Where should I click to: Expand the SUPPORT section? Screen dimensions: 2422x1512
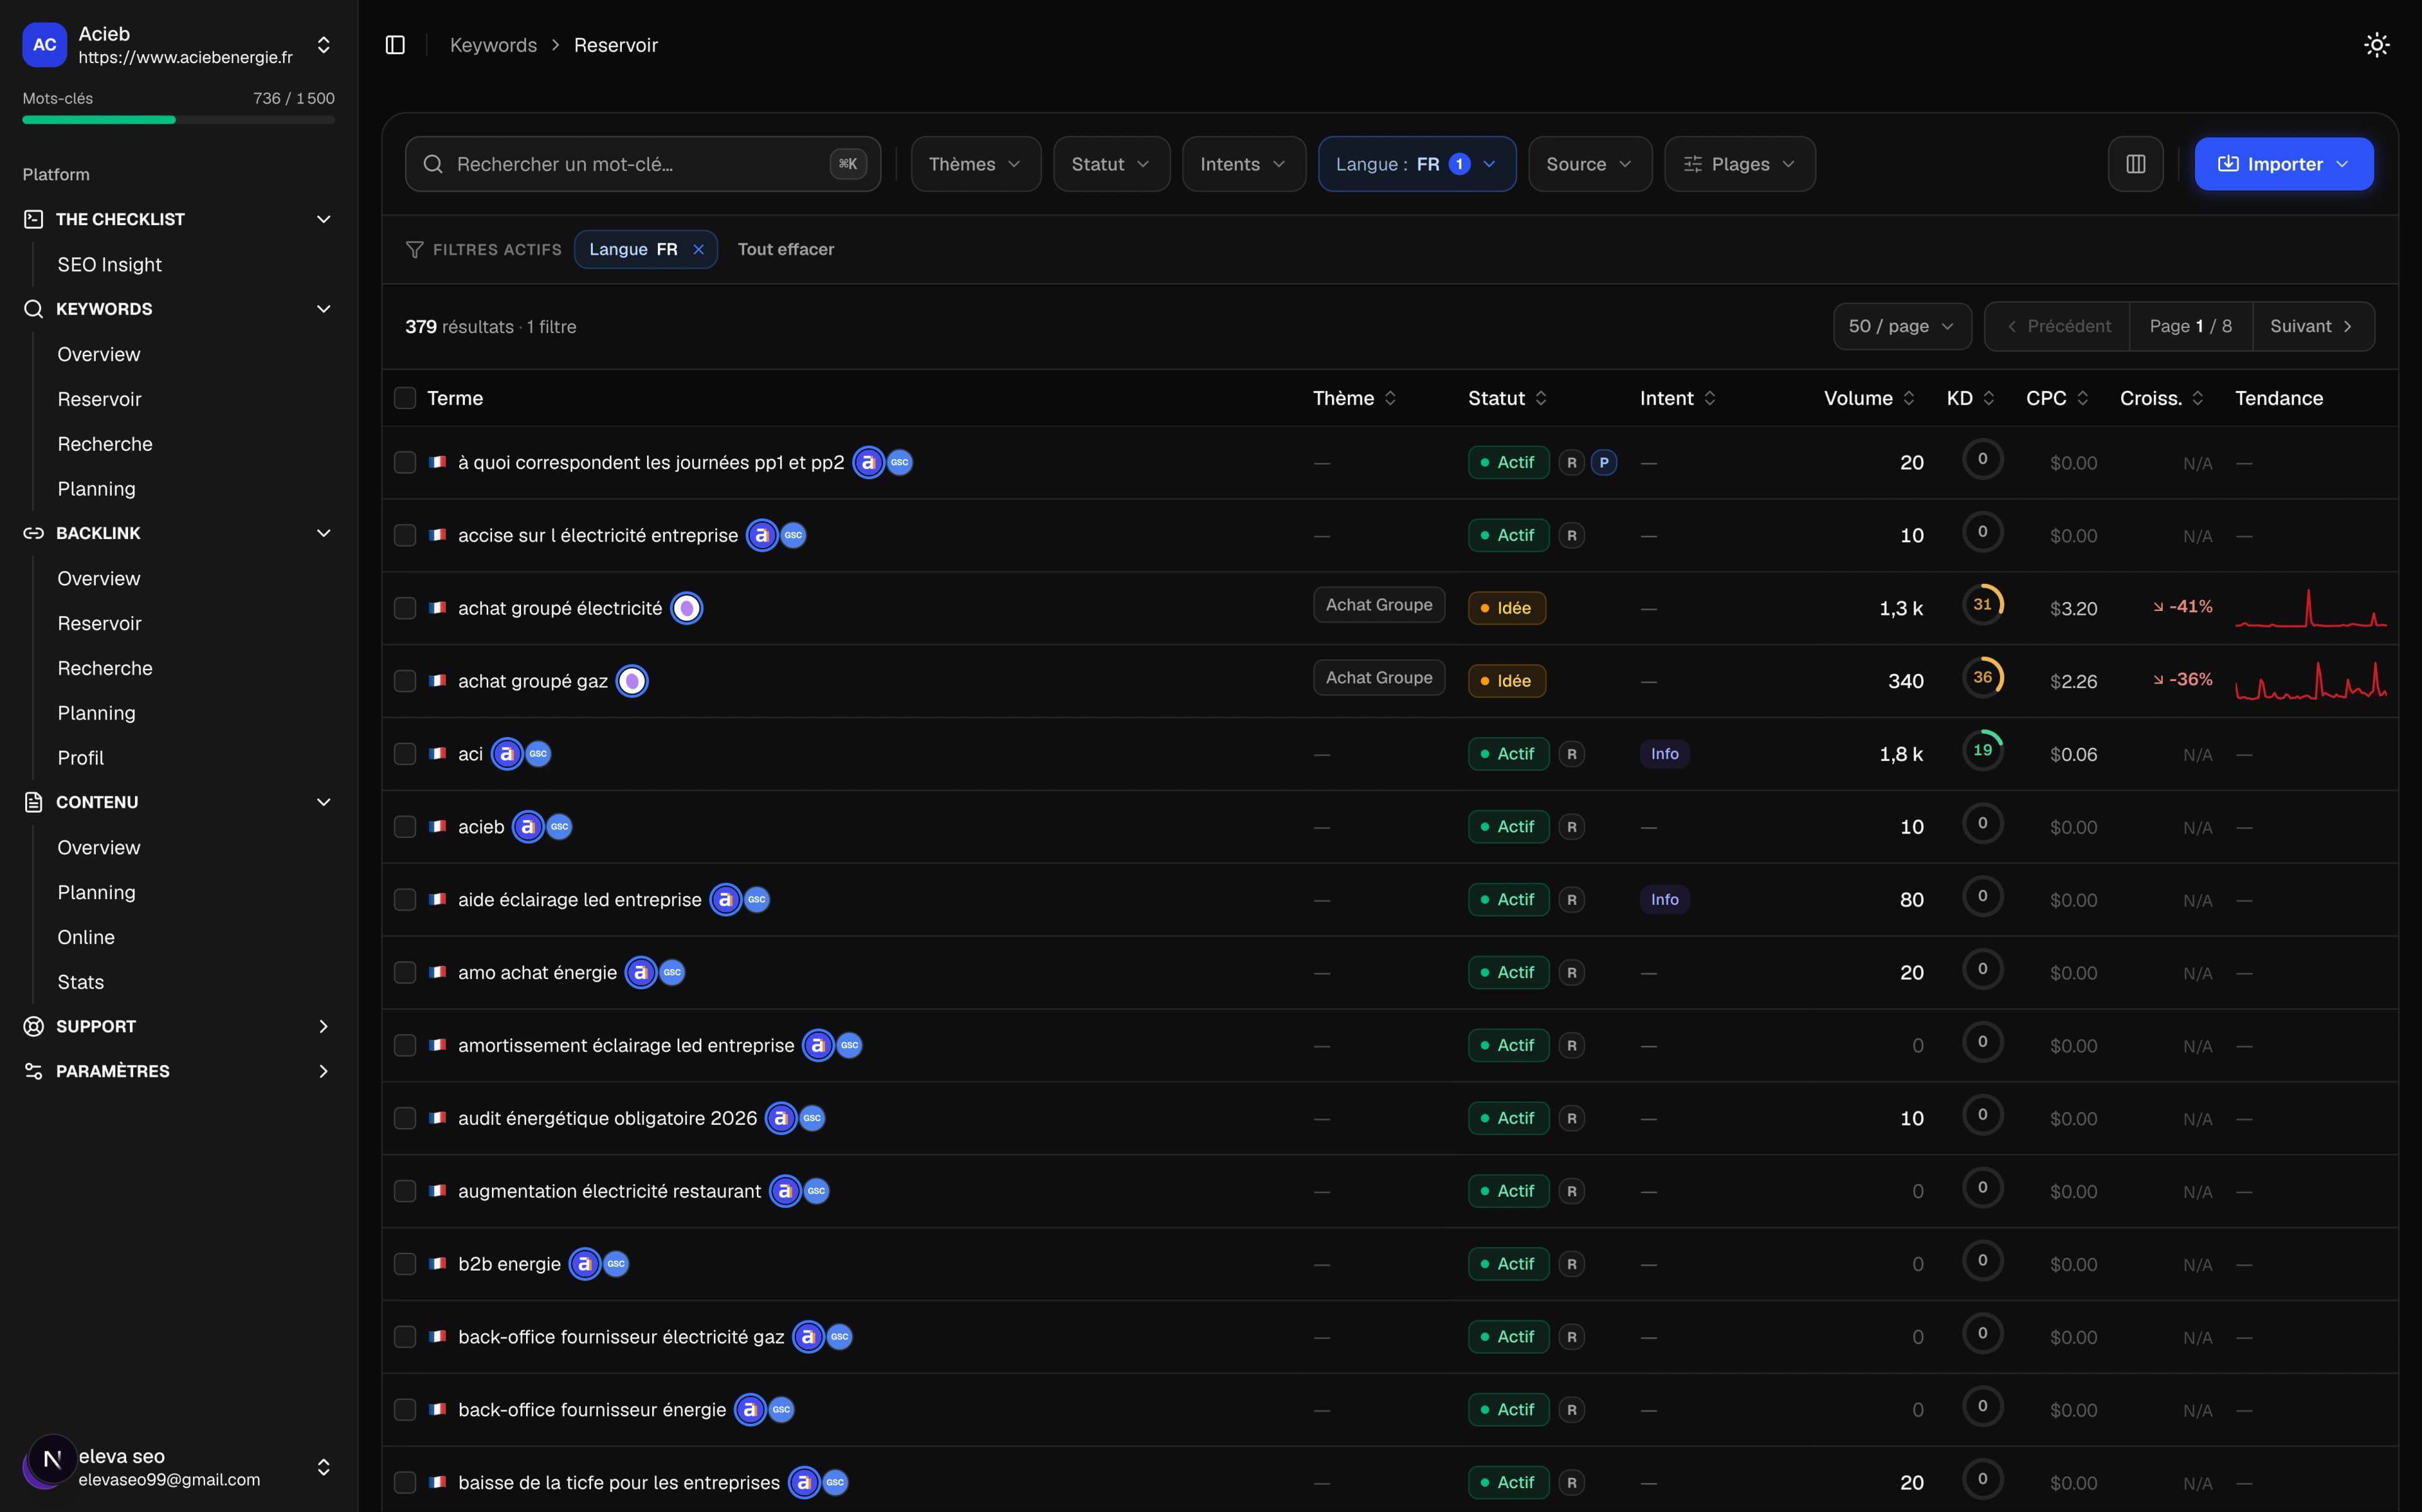[178, 1026]
